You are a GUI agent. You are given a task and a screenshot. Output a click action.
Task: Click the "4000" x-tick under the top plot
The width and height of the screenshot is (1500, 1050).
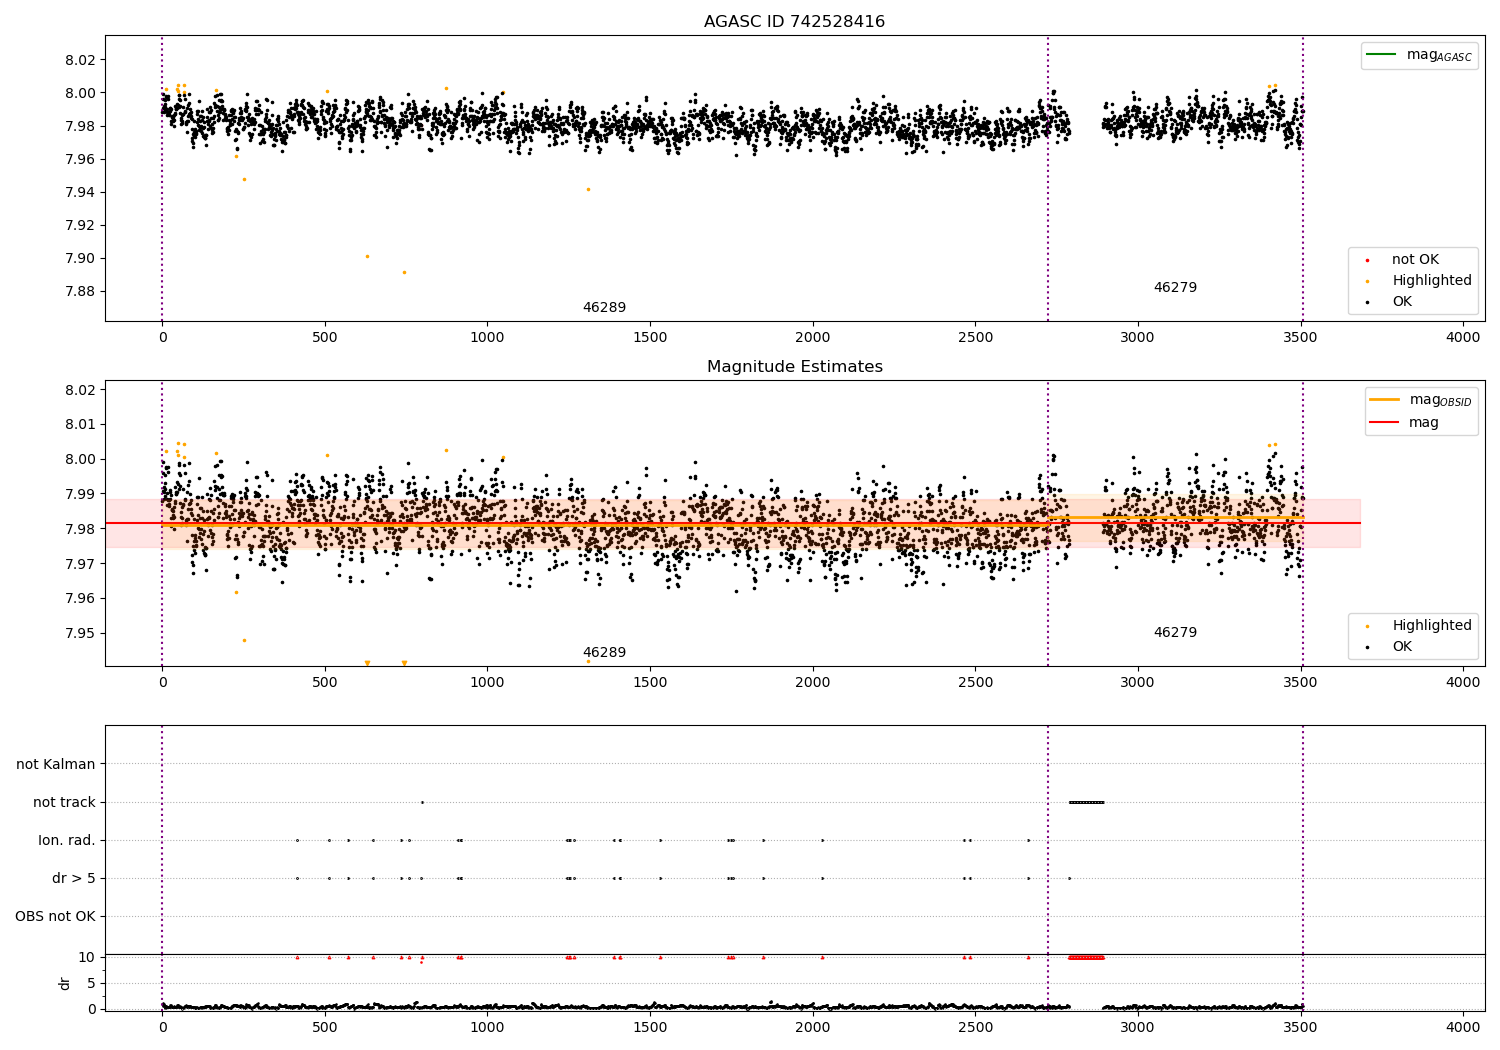click(1463, 338)
